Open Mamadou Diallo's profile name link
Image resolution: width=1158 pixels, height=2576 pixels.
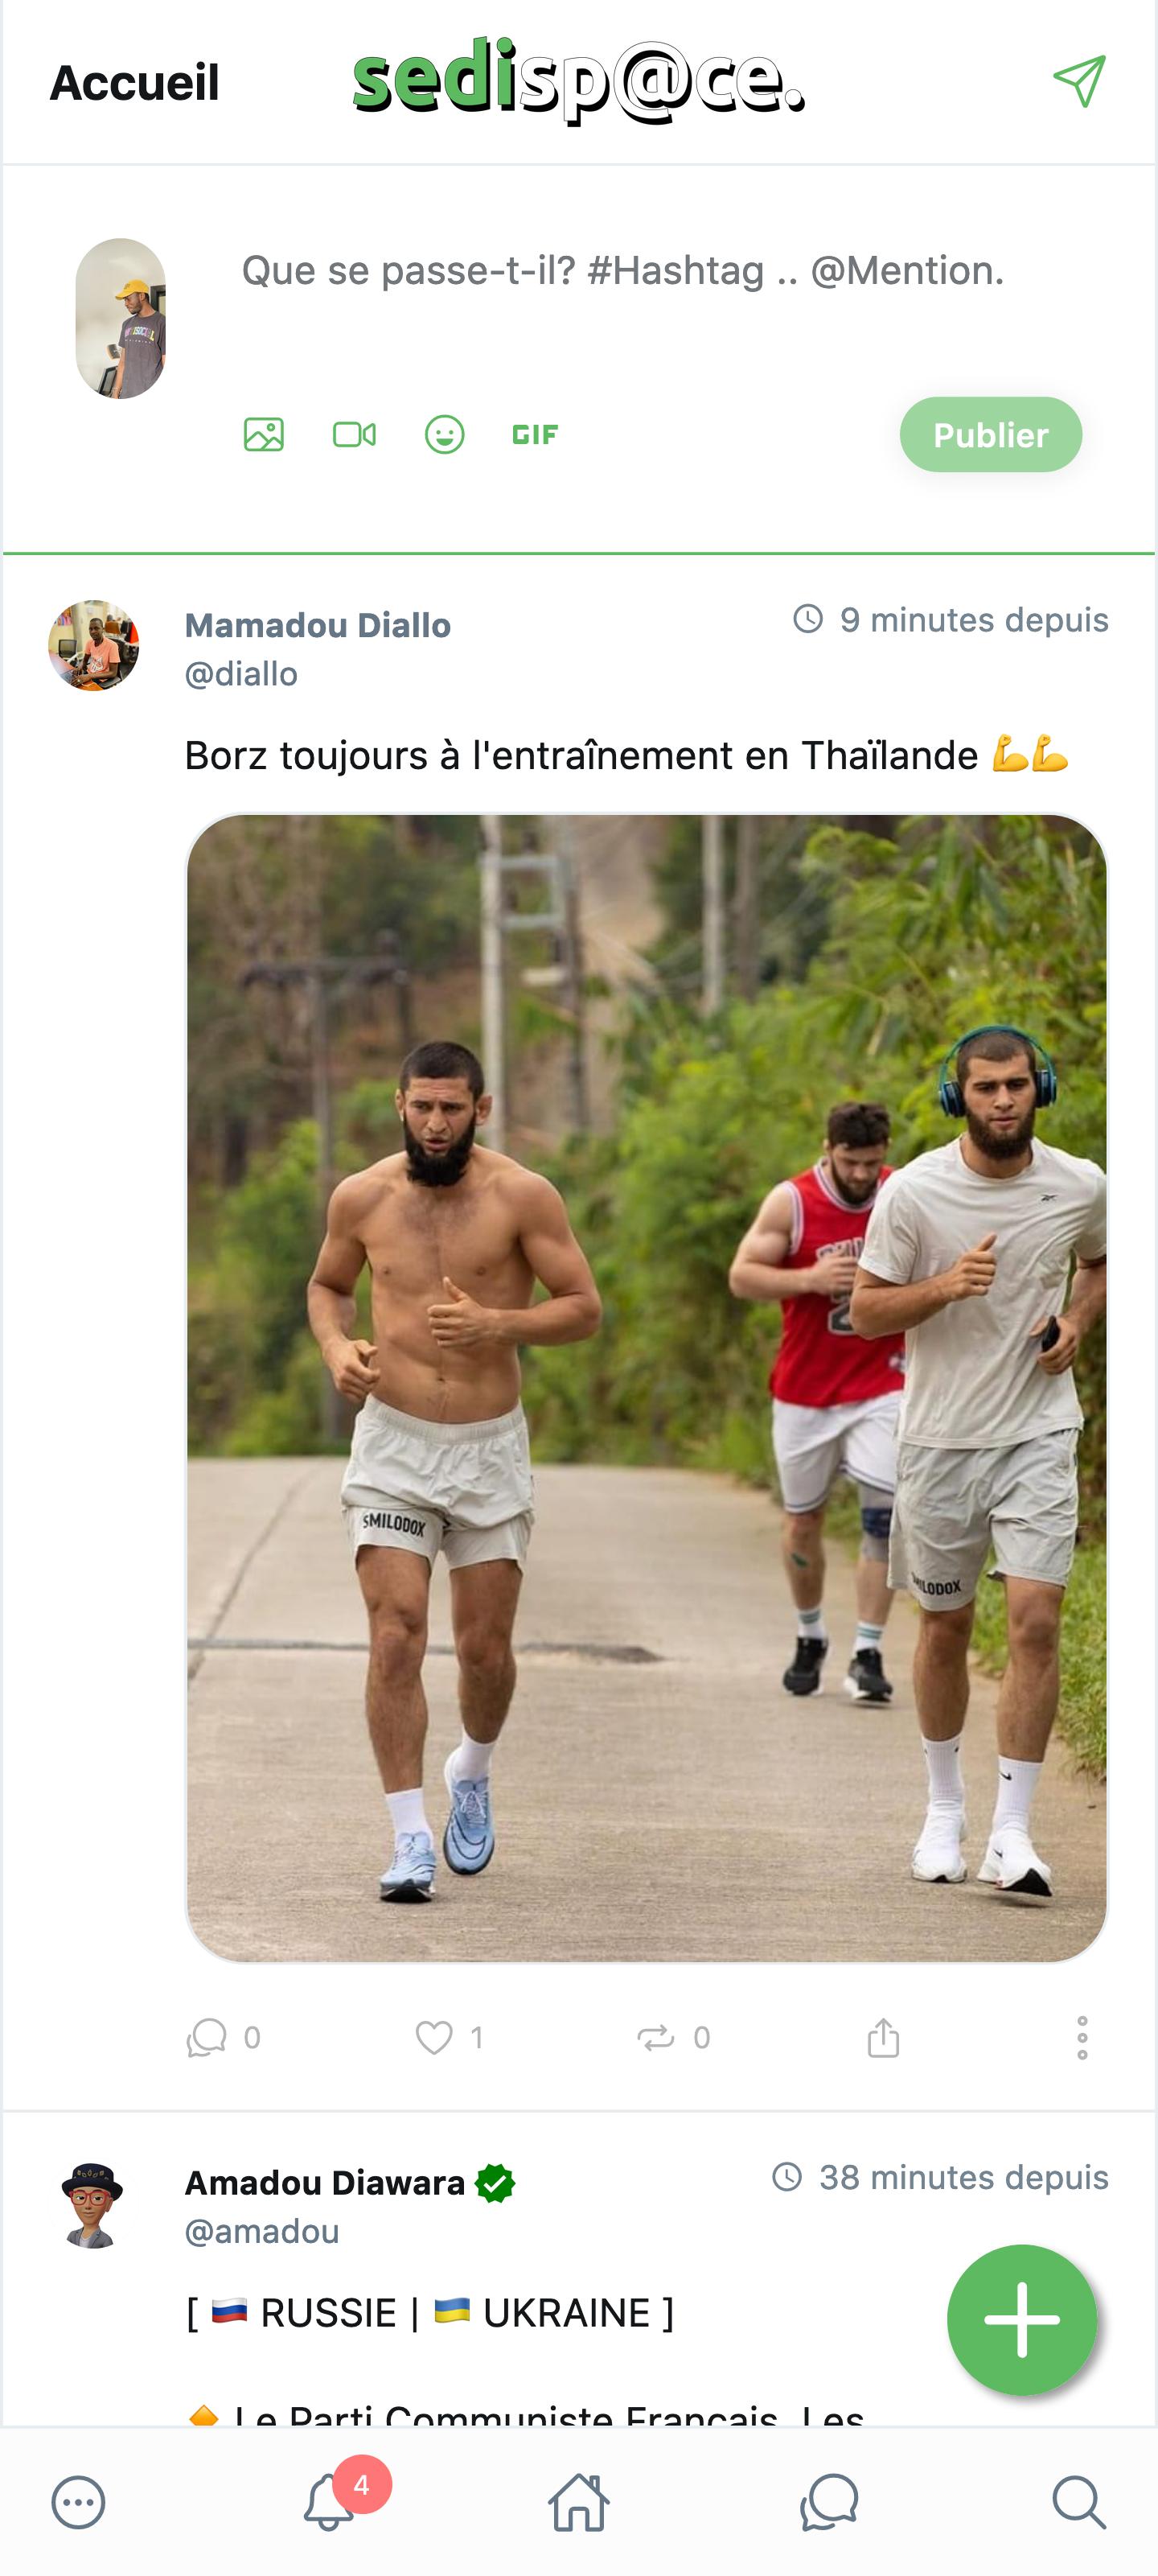point(318,626)
